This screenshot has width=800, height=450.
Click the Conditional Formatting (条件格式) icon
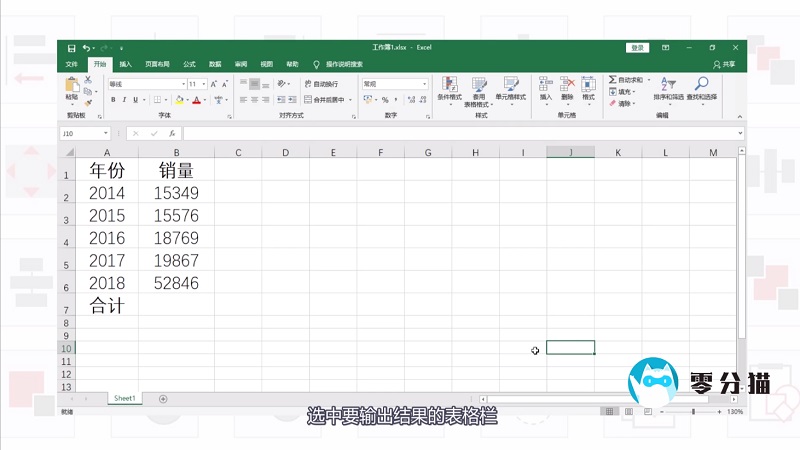click(449, 86)
